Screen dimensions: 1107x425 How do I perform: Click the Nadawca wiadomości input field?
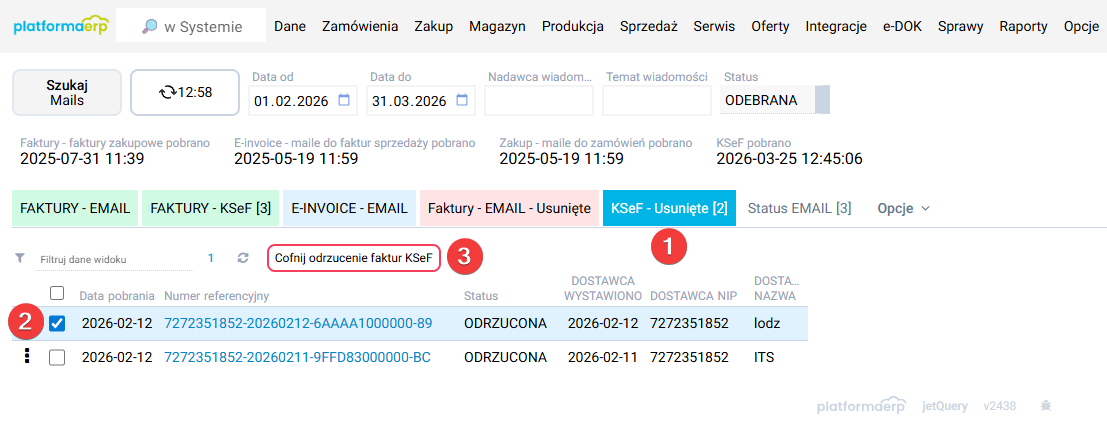[539, 100]
